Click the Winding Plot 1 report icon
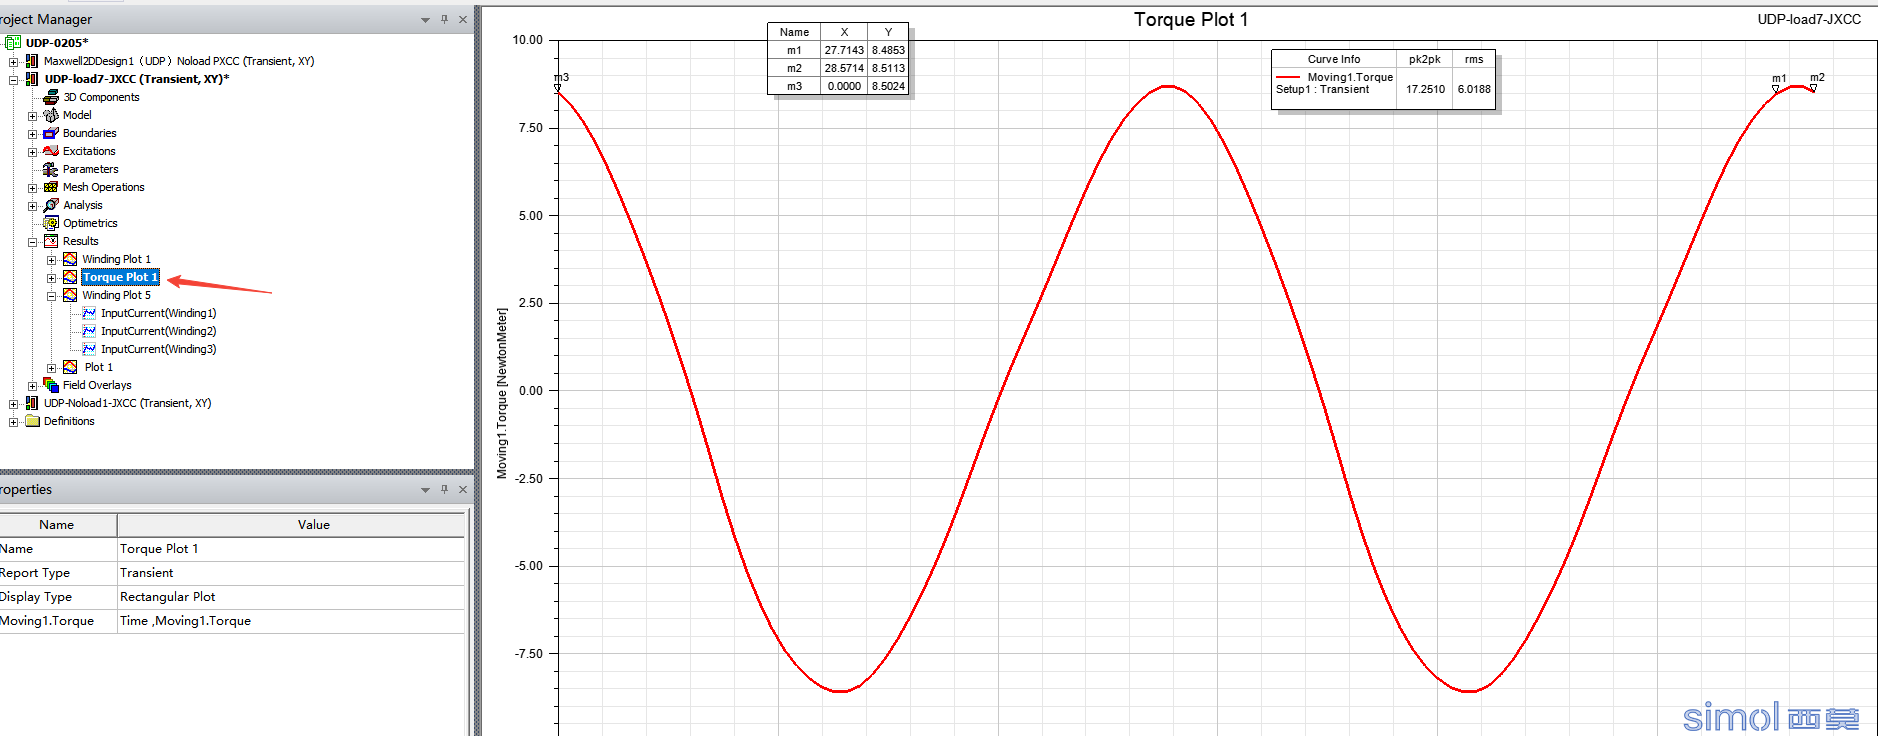The image size is (1878, 736). [x=70, y=259]
